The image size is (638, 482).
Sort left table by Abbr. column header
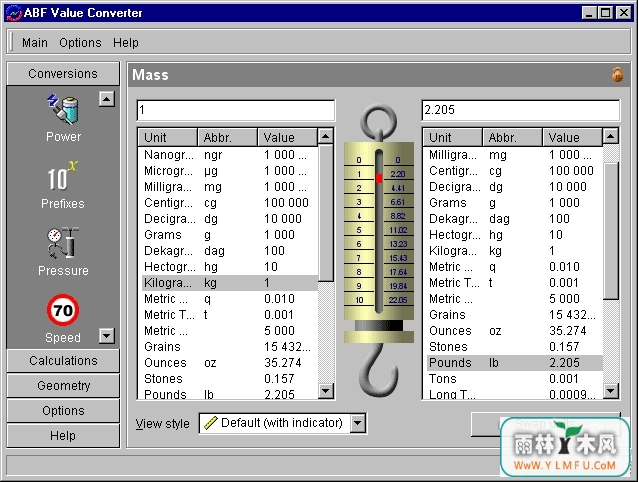click(x=227, y=137)
